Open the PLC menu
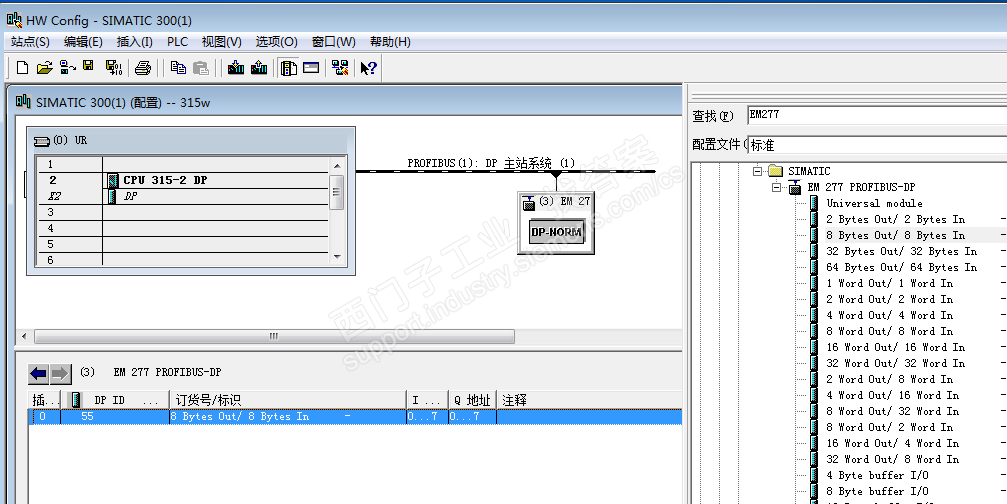1007x504 pixels. pos(177,42)
